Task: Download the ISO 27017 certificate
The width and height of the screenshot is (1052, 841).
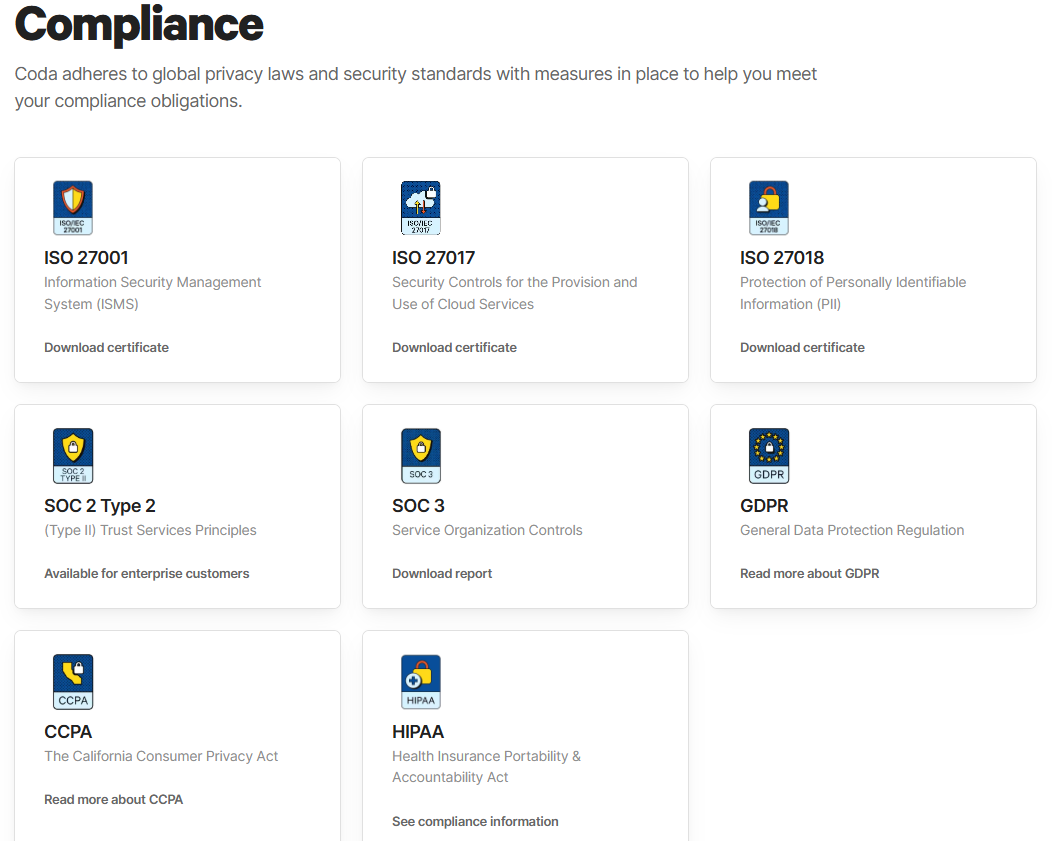Action: pos(454,347)
